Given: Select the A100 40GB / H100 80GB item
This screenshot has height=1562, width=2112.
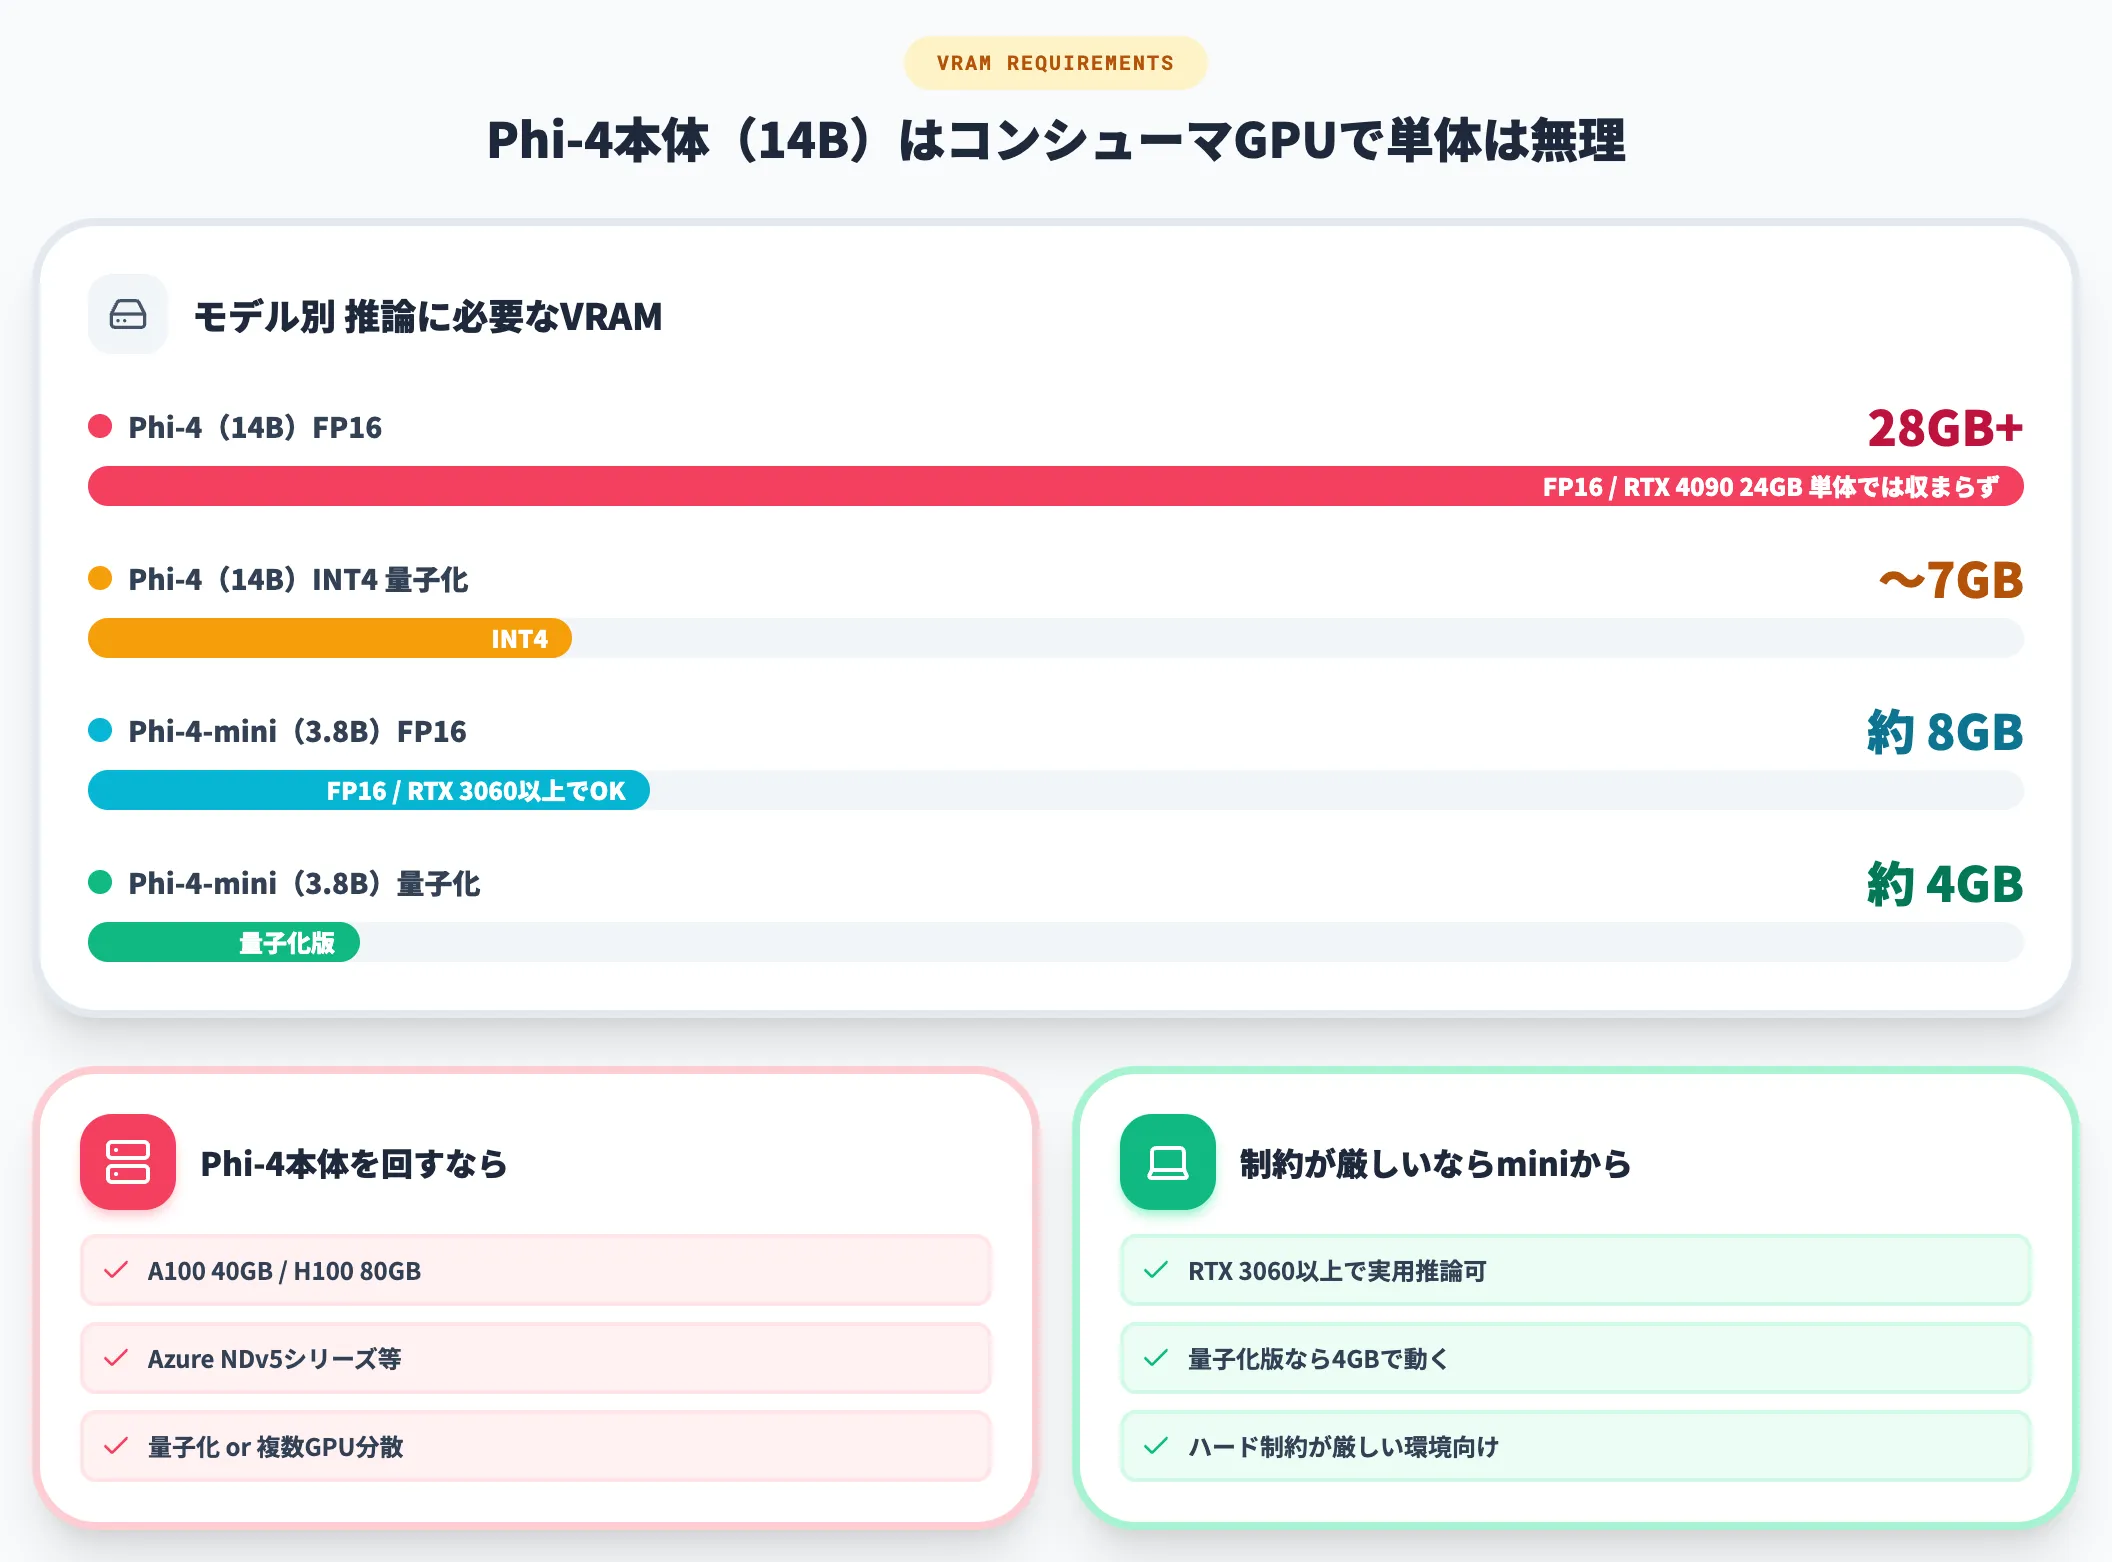Looking at the screenshot, I should point(536,1270).
